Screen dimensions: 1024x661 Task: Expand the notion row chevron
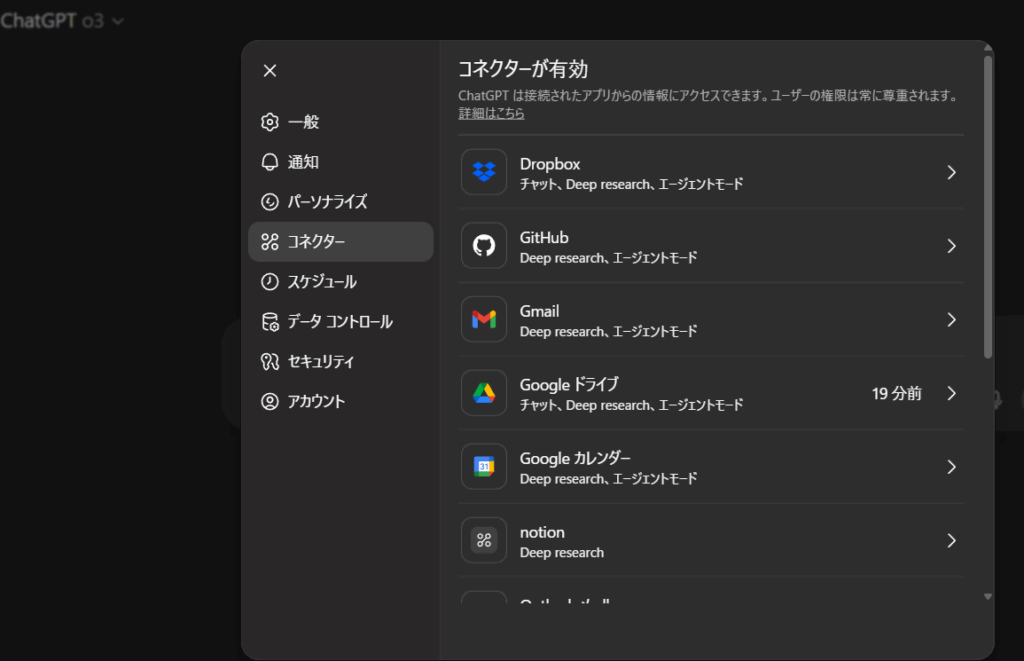[x=952, y=541]
